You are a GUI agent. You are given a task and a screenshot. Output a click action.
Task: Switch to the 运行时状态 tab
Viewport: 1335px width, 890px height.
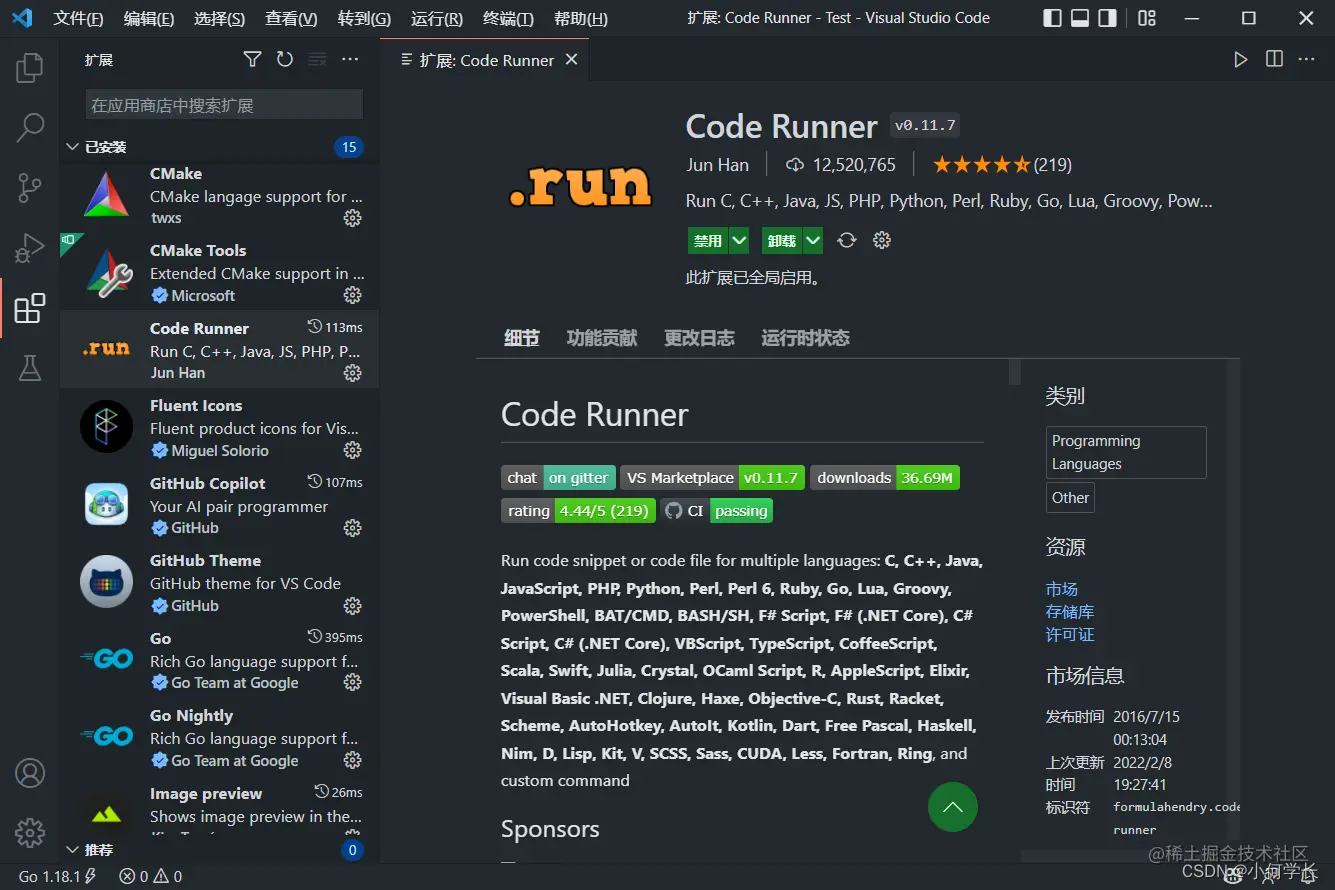pos(805,338)
